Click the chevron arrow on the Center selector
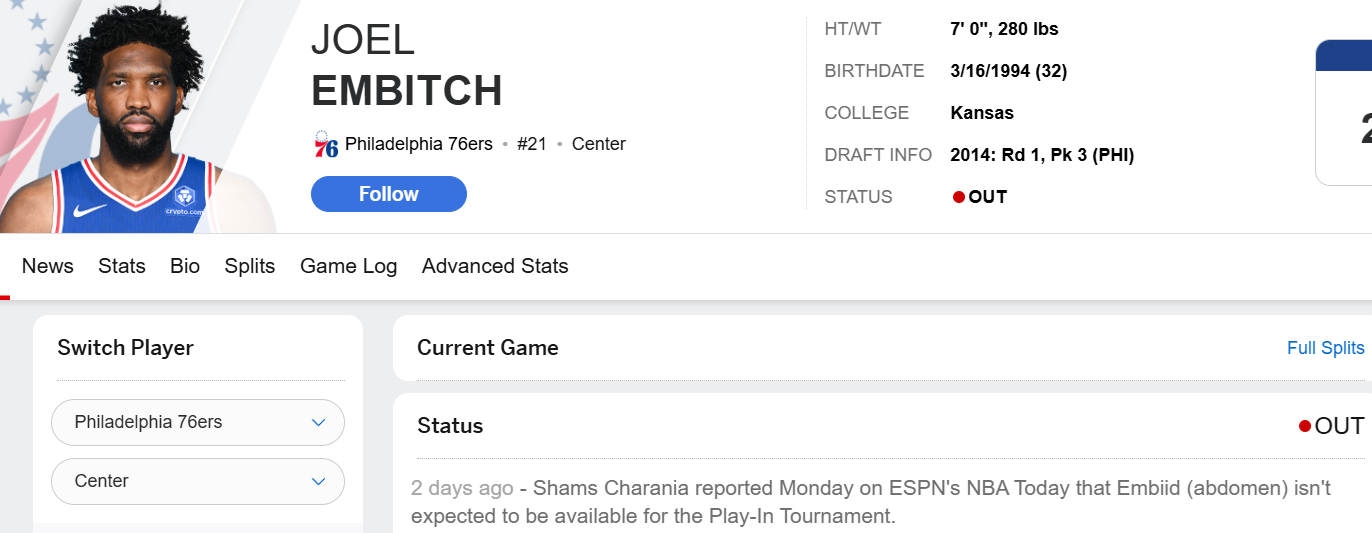This screenshot has height=533, width=1372. click(318, 481)
